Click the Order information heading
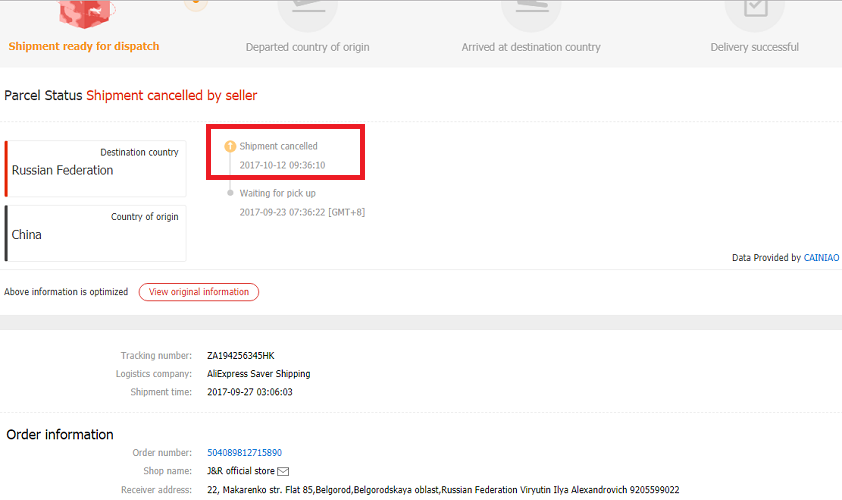 [x=60, y=434]
